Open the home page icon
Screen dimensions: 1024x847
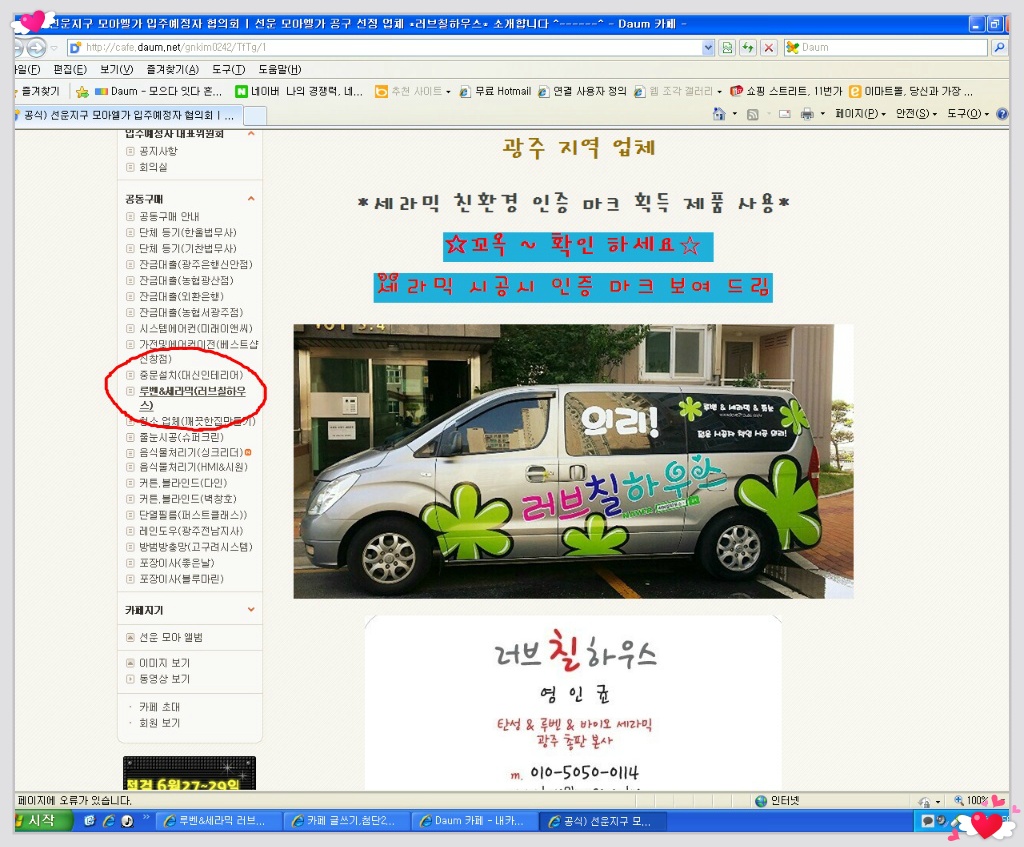719,114
